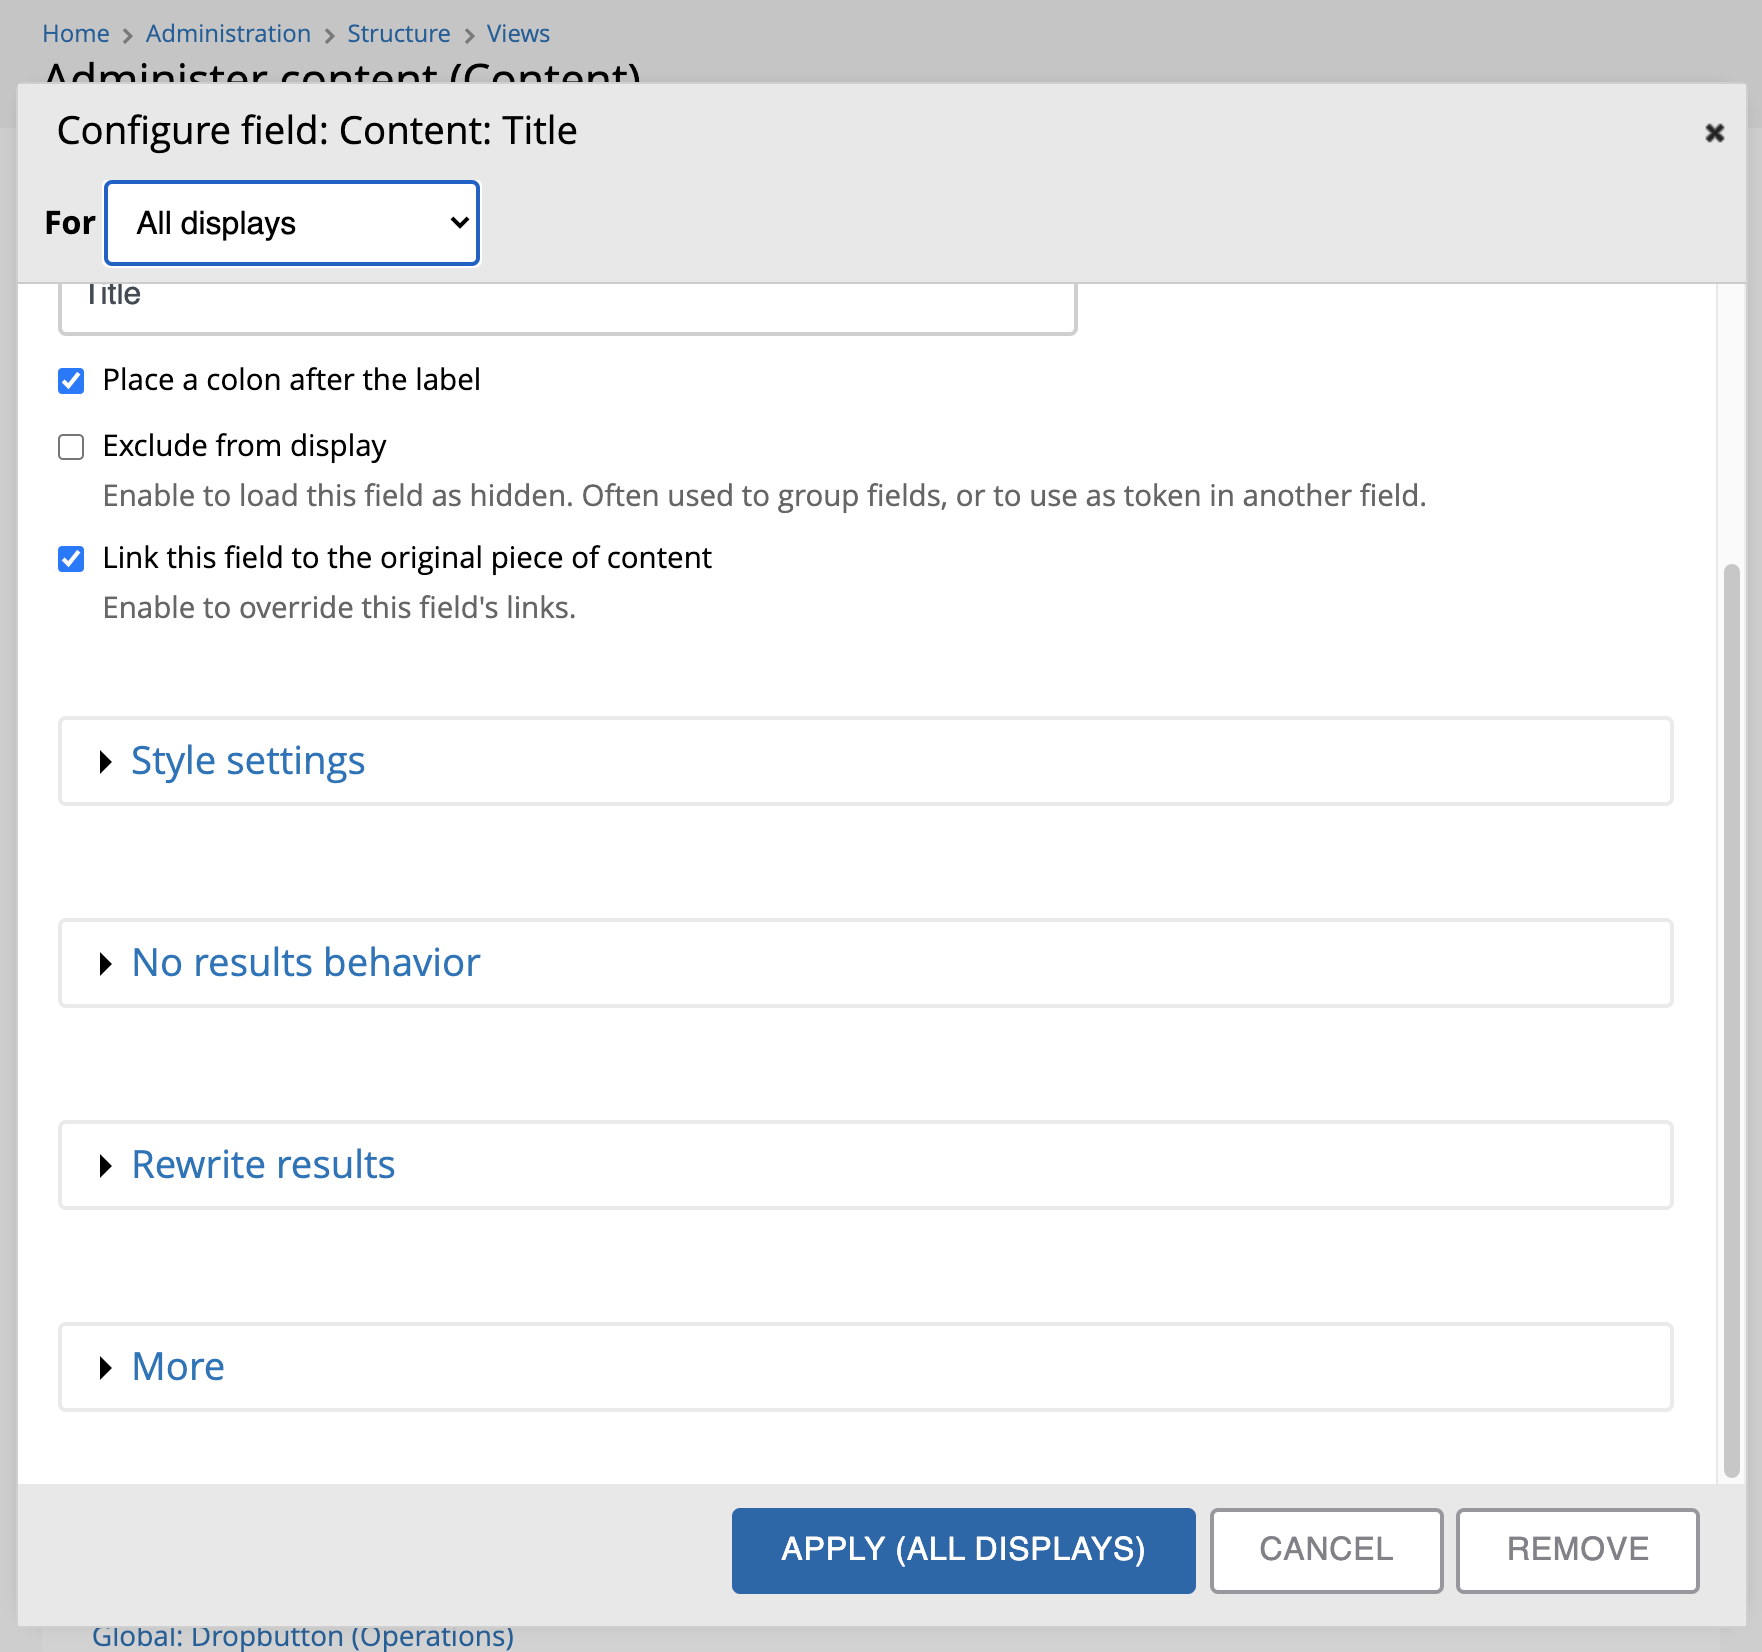Navigate to the Views breadcrumb link
The image size is (1762, 1652).
click(517, 33)
